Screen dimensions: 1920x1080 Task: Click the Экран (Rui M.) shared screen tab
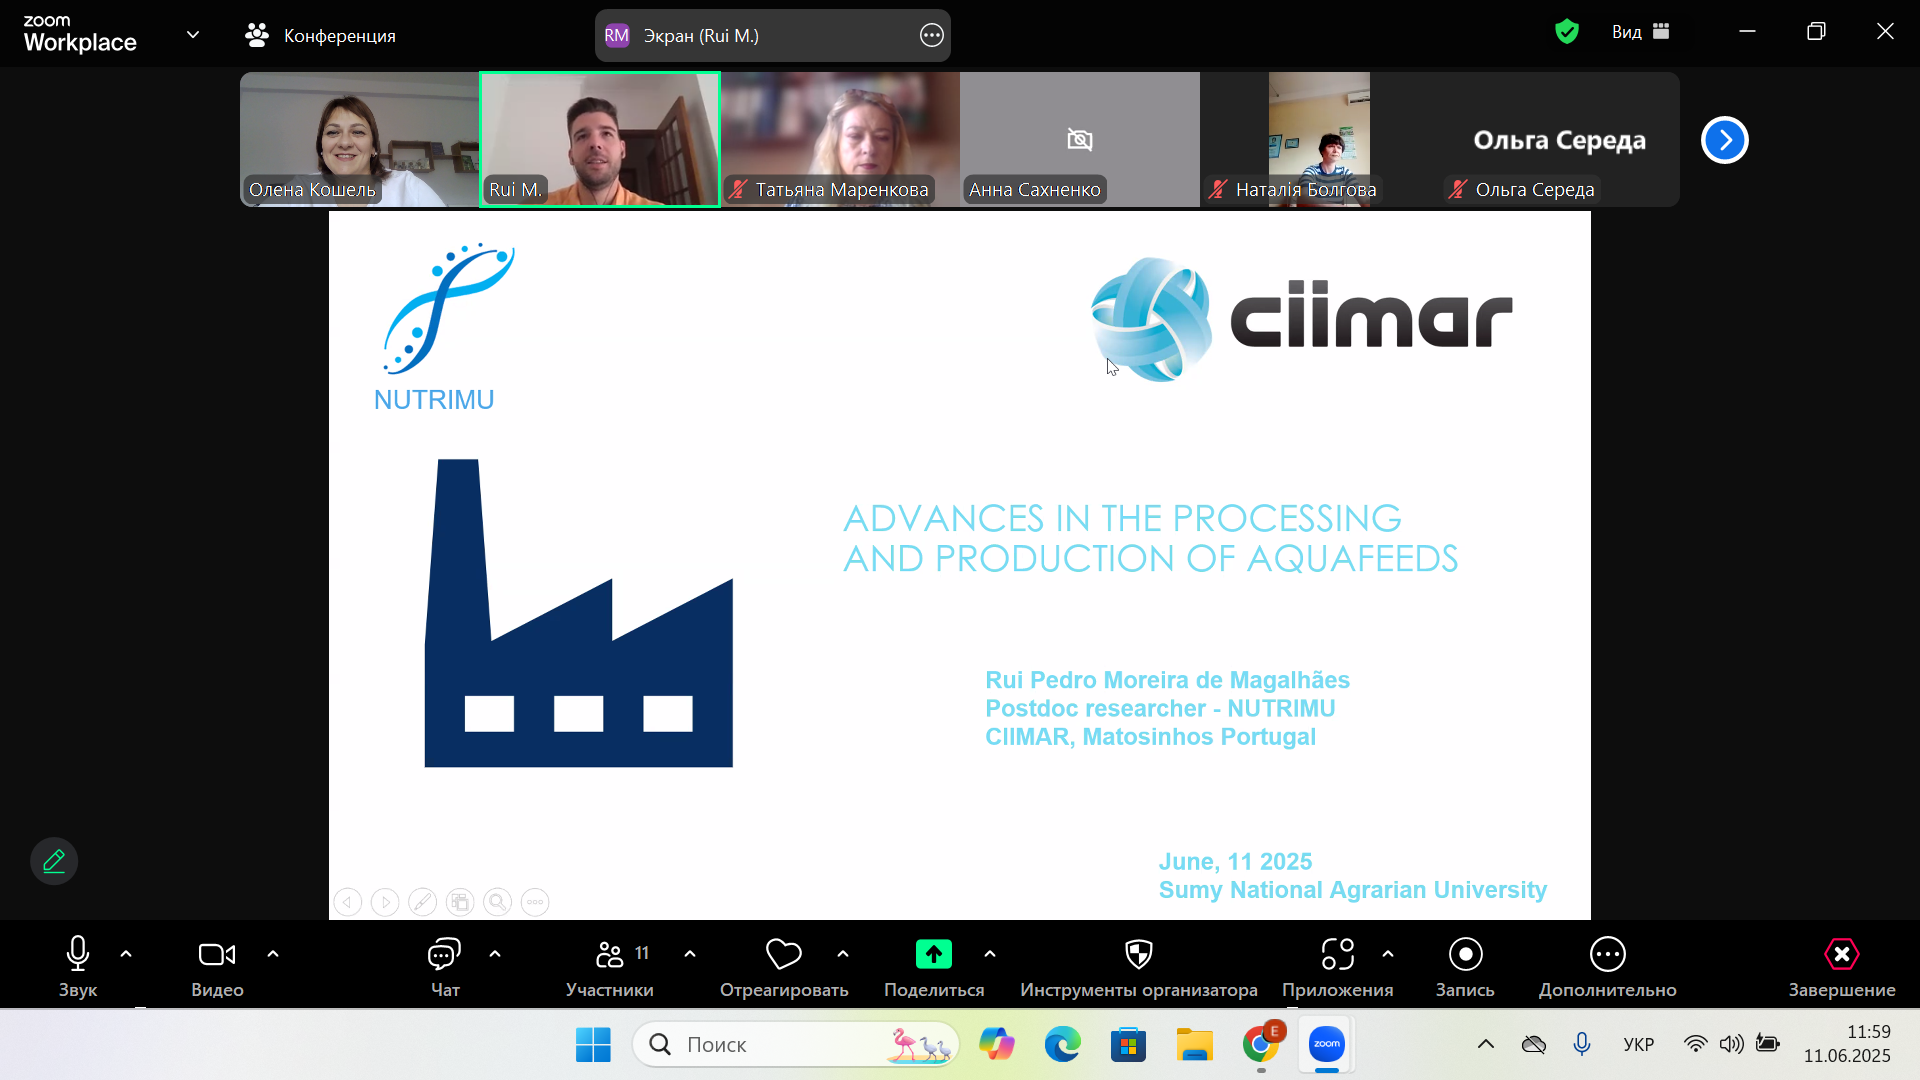click(772, 36)
